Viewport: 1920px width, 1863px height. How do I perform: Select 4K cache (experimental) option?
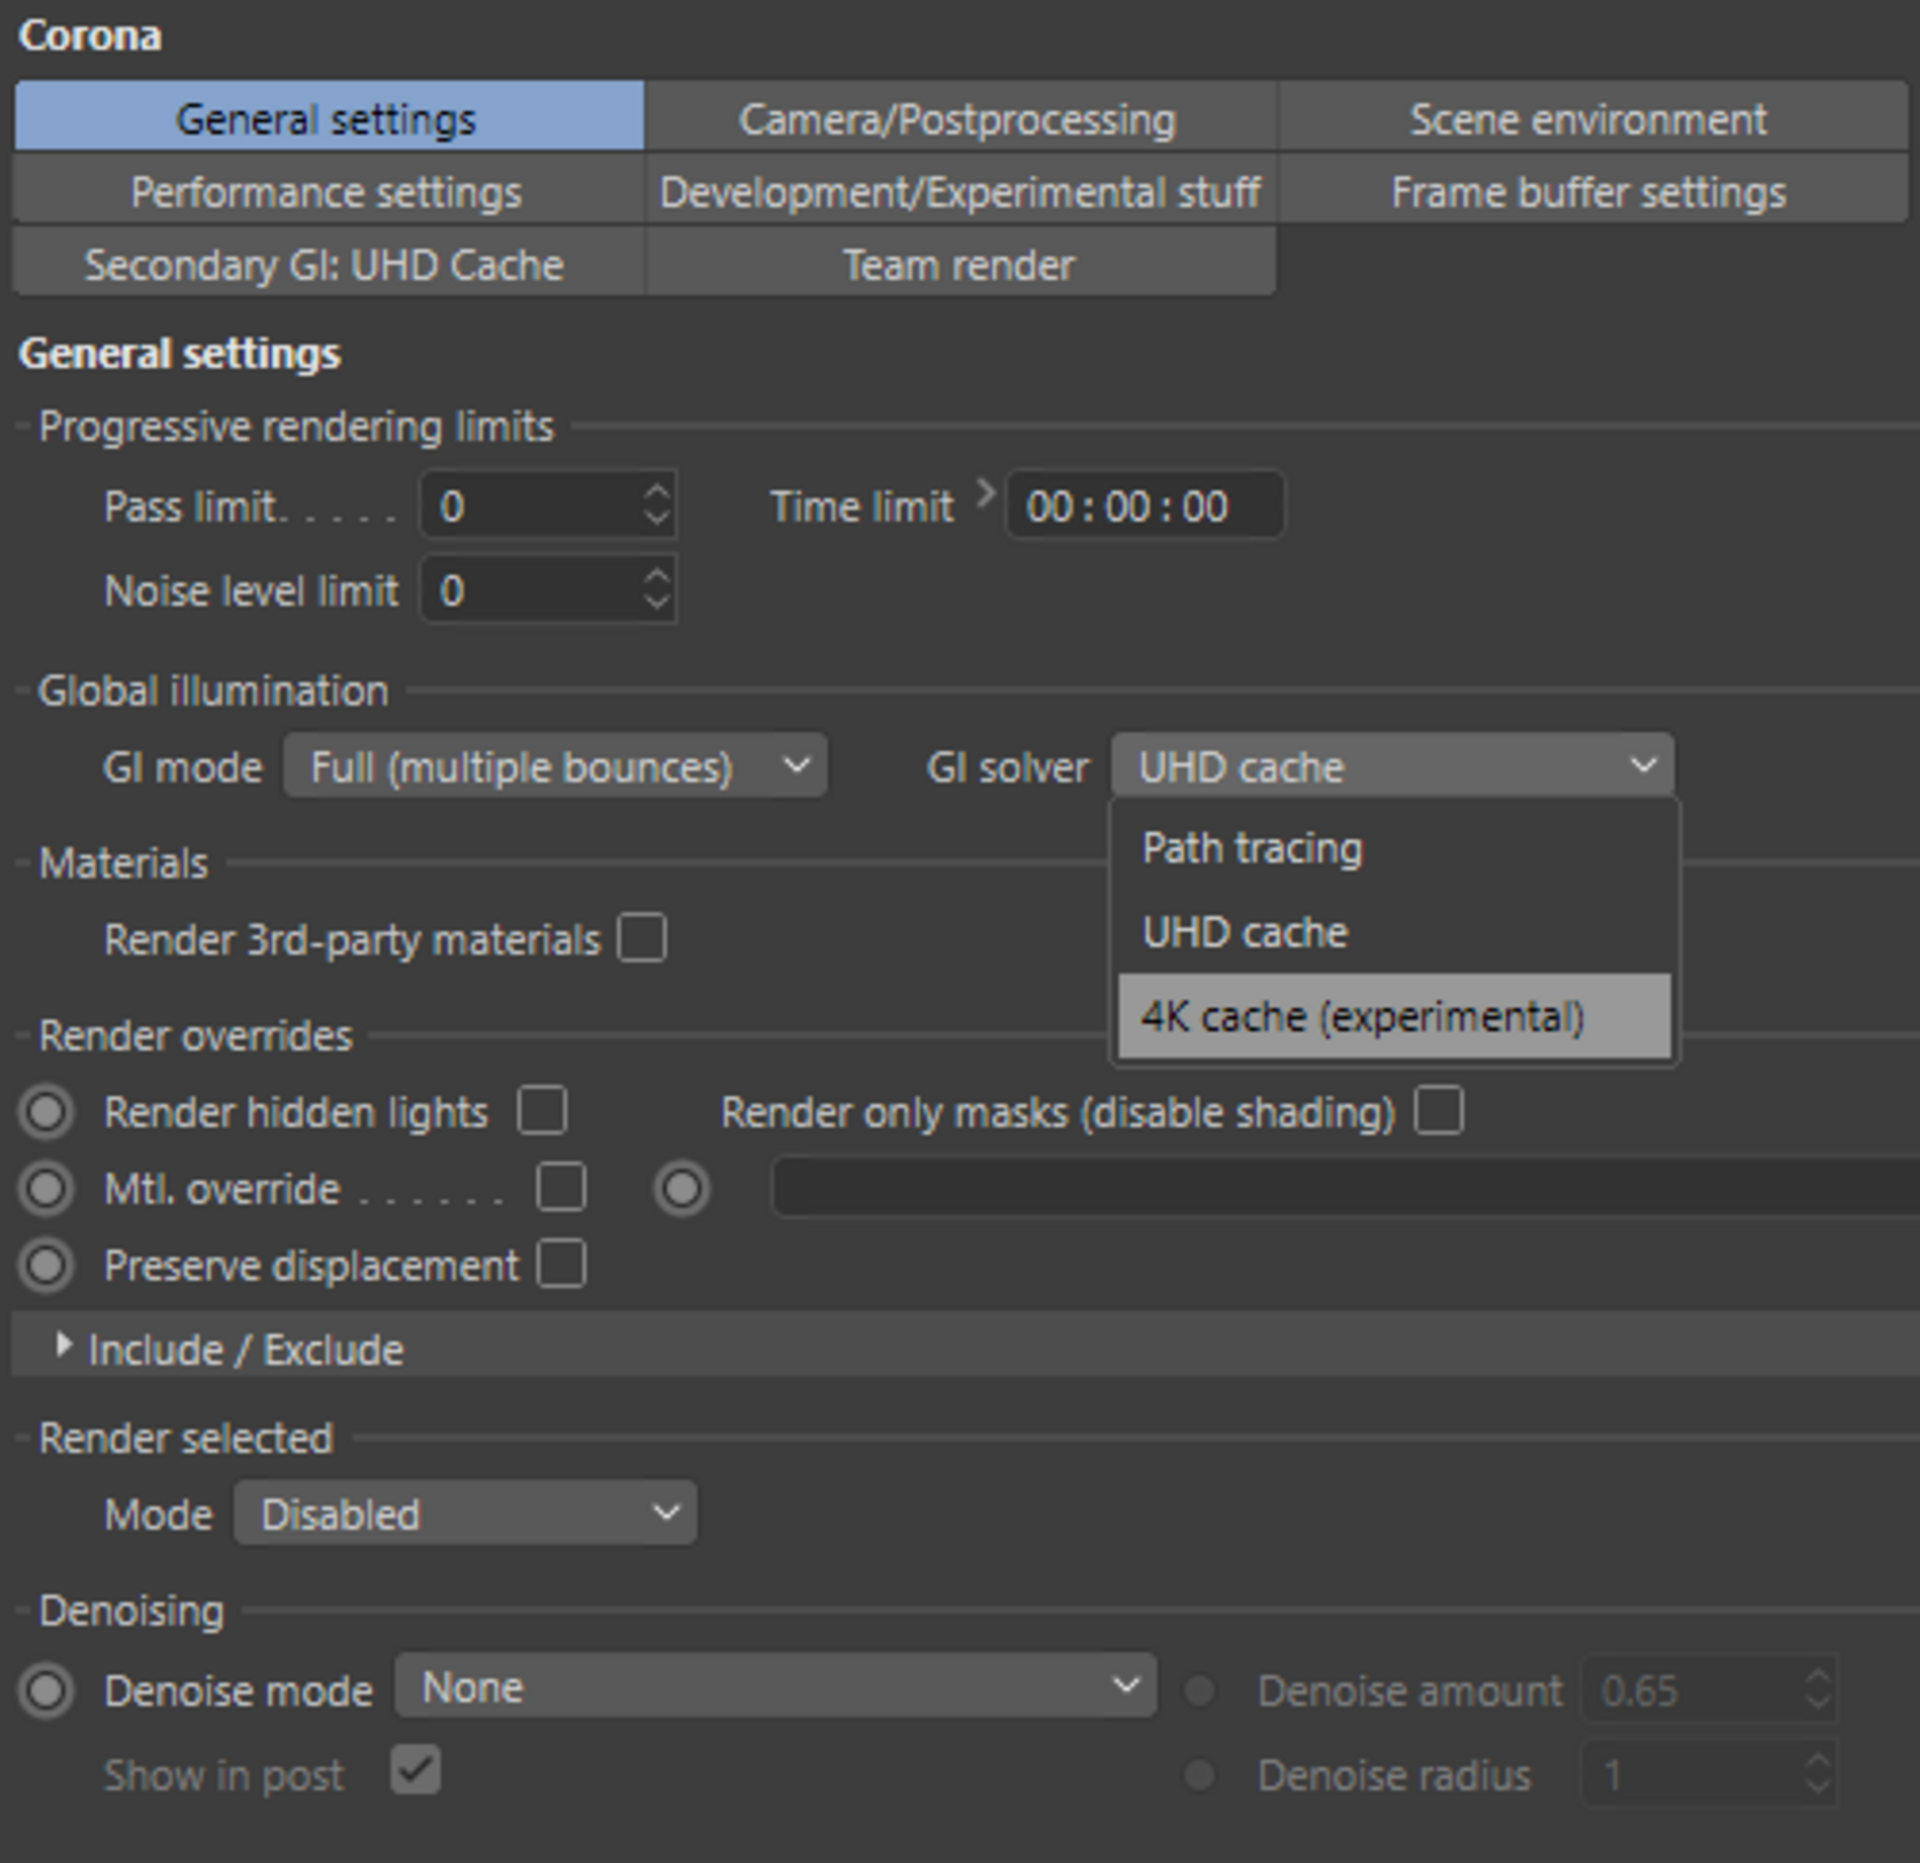1394,1016
